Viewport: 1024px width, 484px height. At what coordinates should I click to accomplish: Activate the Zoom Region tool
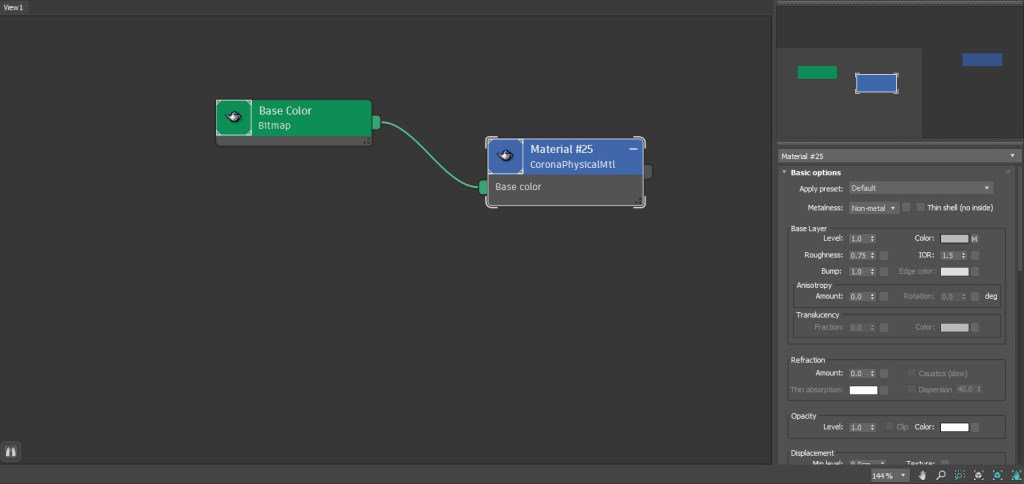[959, 476]
